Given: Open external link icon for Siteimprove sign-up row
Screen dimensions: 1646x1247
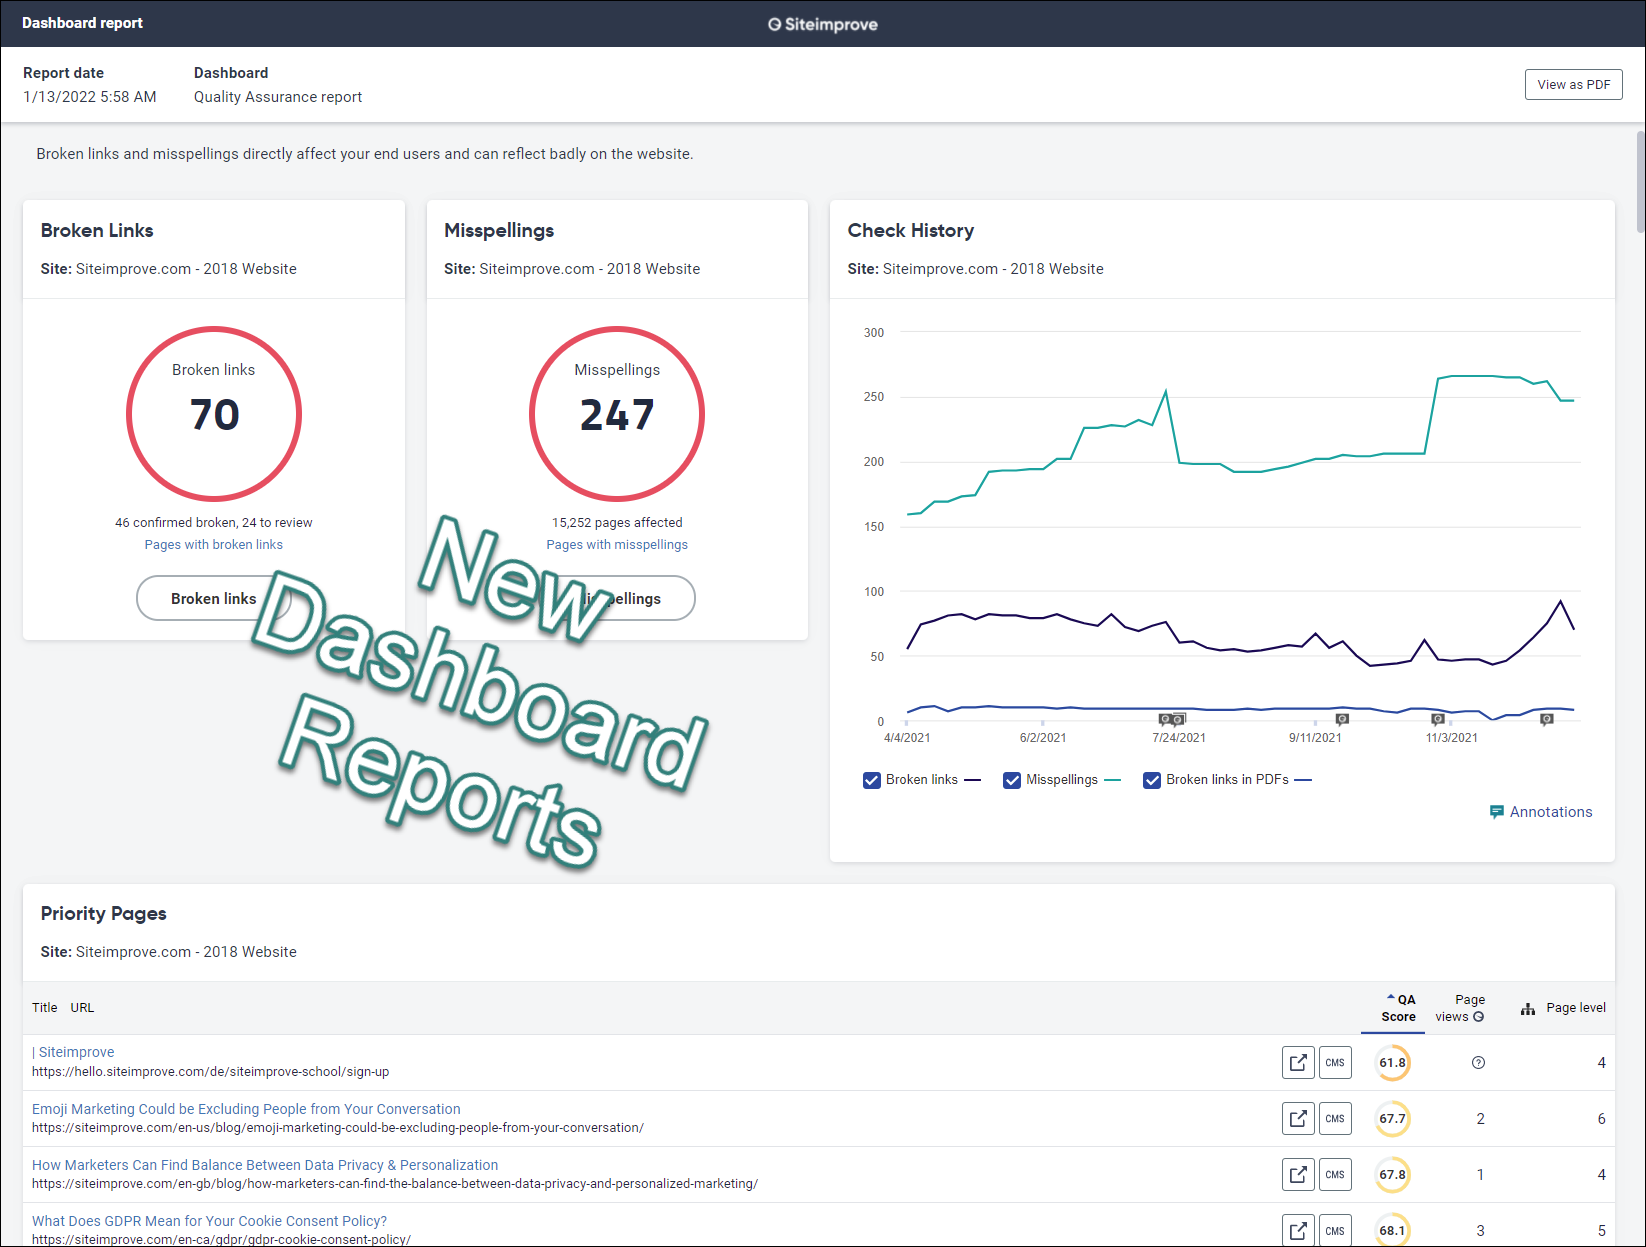Looking at the screenshot, I should (1298, 1062).
